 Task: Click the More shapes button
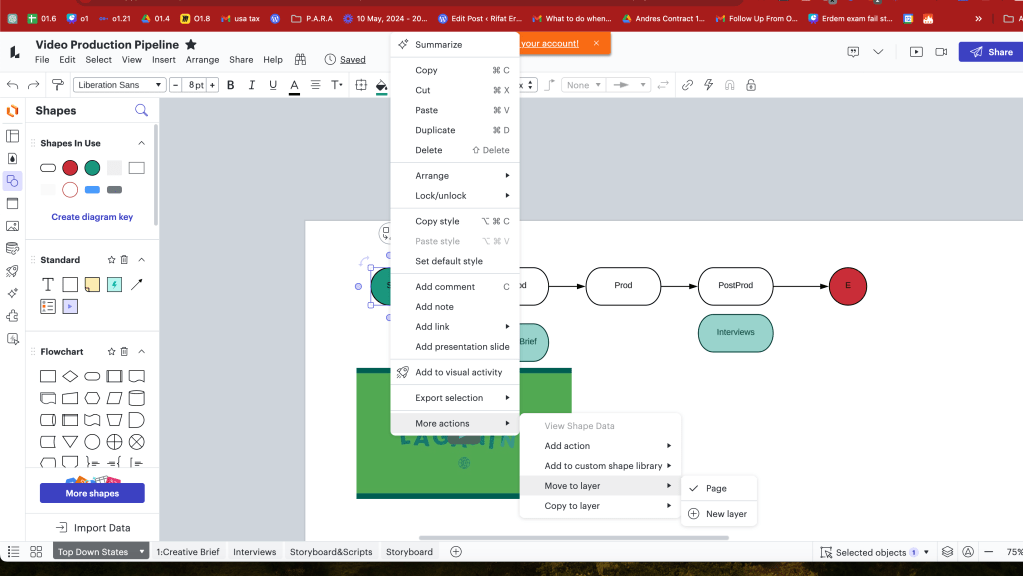(92, 493)
